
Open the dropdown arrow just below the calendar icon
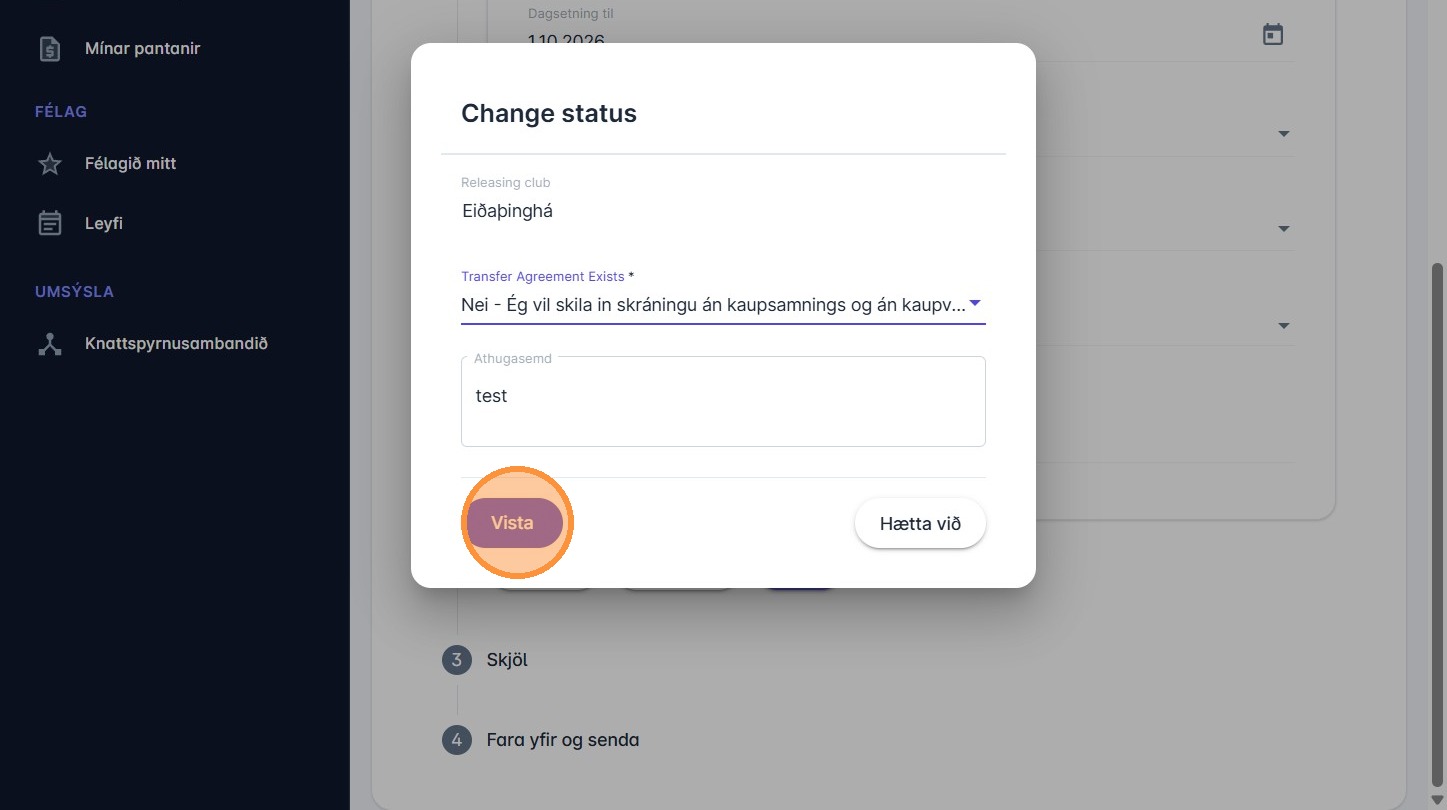point(1284,134)
